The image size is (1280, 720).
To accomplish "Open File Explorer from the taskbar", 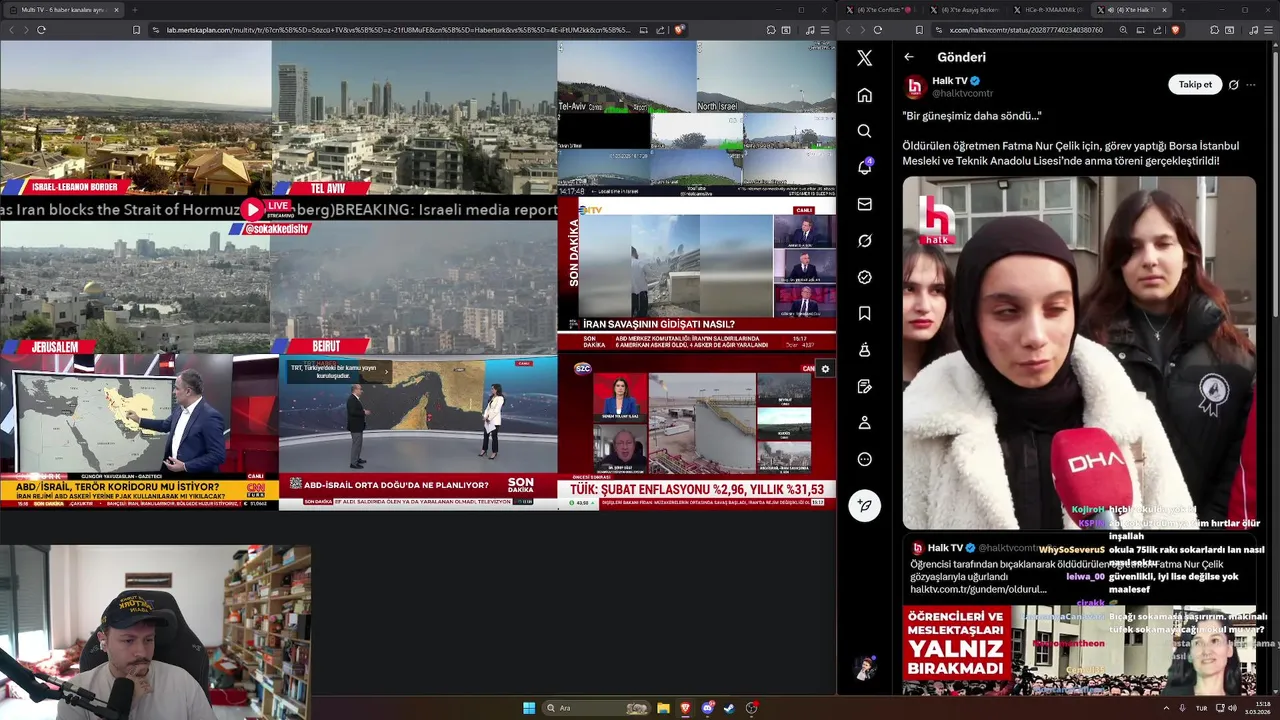I will click(663, 708).
